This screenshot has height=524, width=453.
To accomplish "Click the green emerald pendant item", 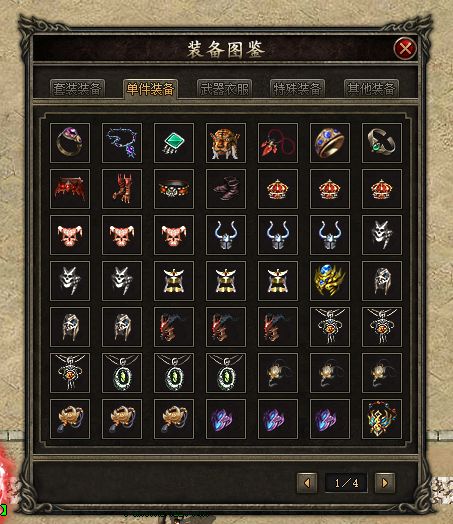I will 174,143.
